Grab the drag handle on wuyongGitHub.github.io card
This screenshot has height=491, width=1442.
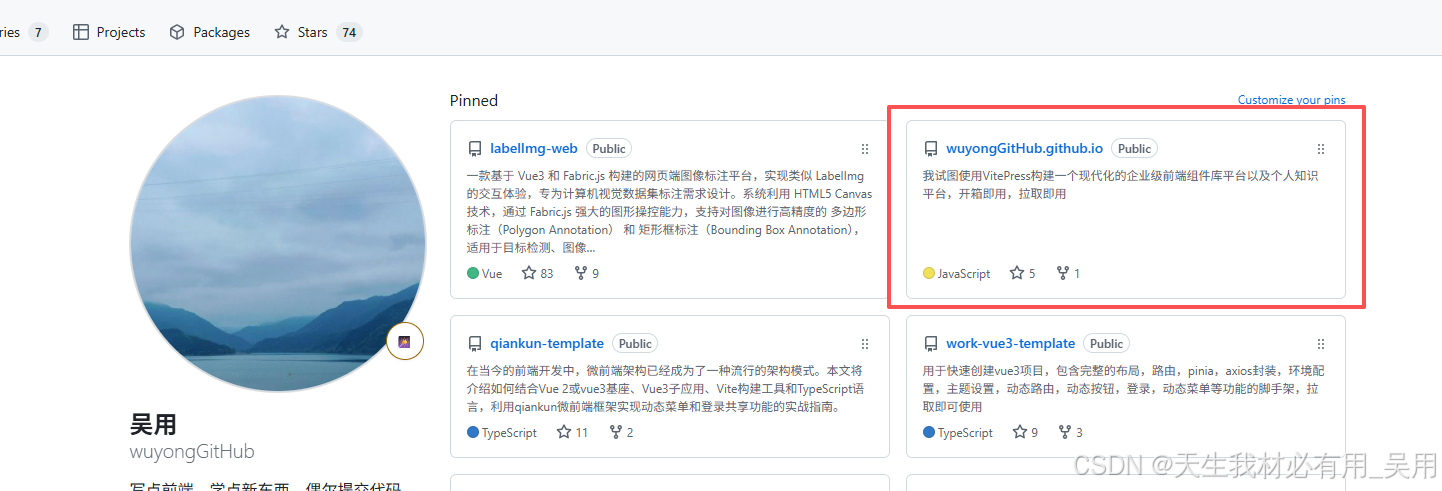1321,149
